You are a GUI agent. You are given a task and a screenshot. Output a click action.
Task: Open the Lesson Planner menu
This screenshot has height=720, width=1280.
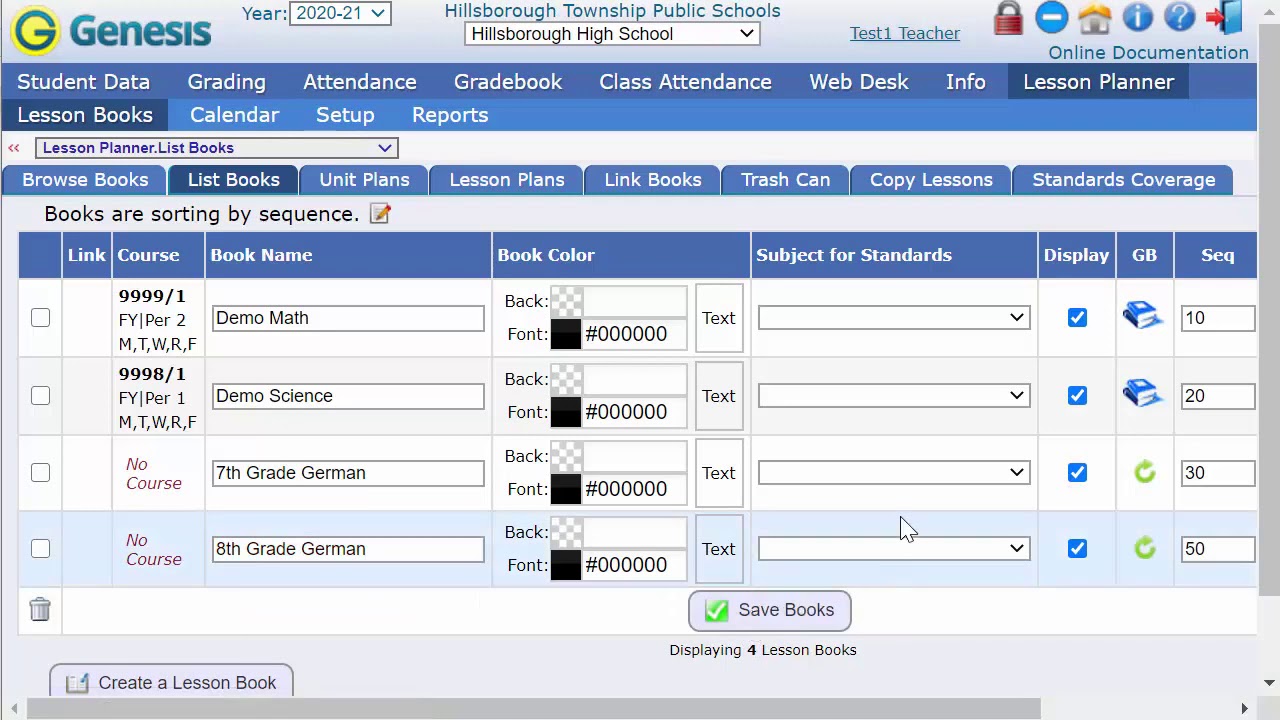coord(1098,82)
